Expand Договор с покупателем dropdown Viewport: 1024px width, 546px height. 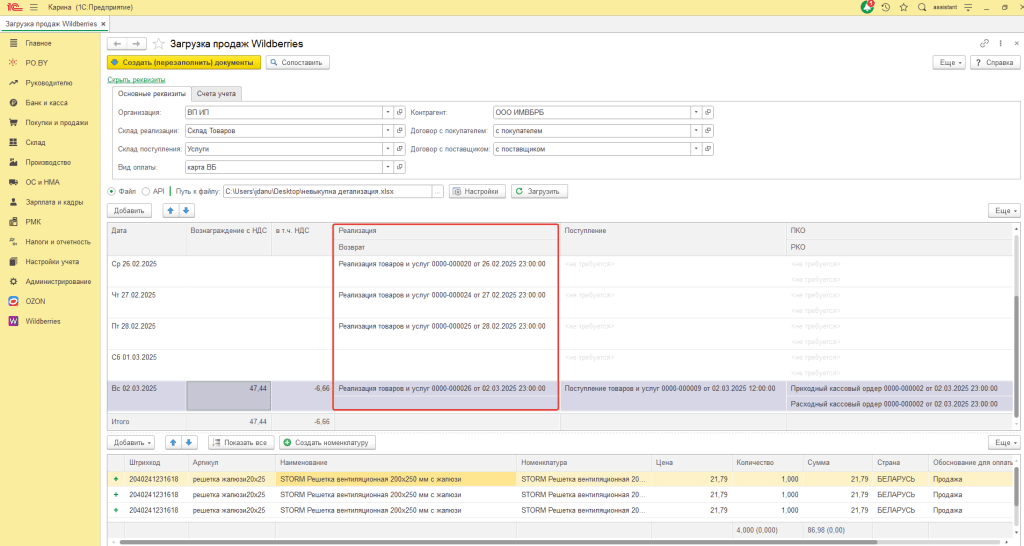(696, 131)
